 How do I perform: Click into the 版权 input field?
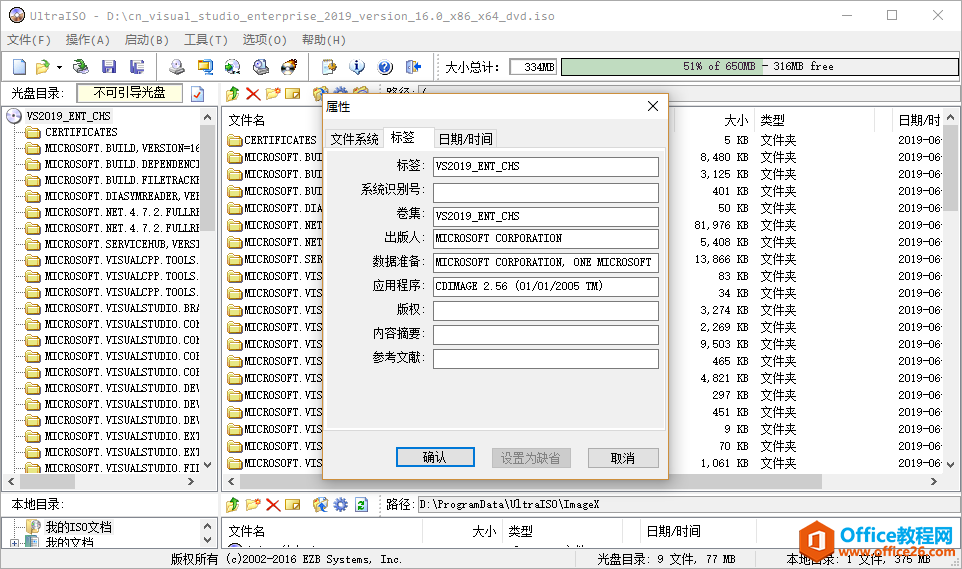[545, 311]
